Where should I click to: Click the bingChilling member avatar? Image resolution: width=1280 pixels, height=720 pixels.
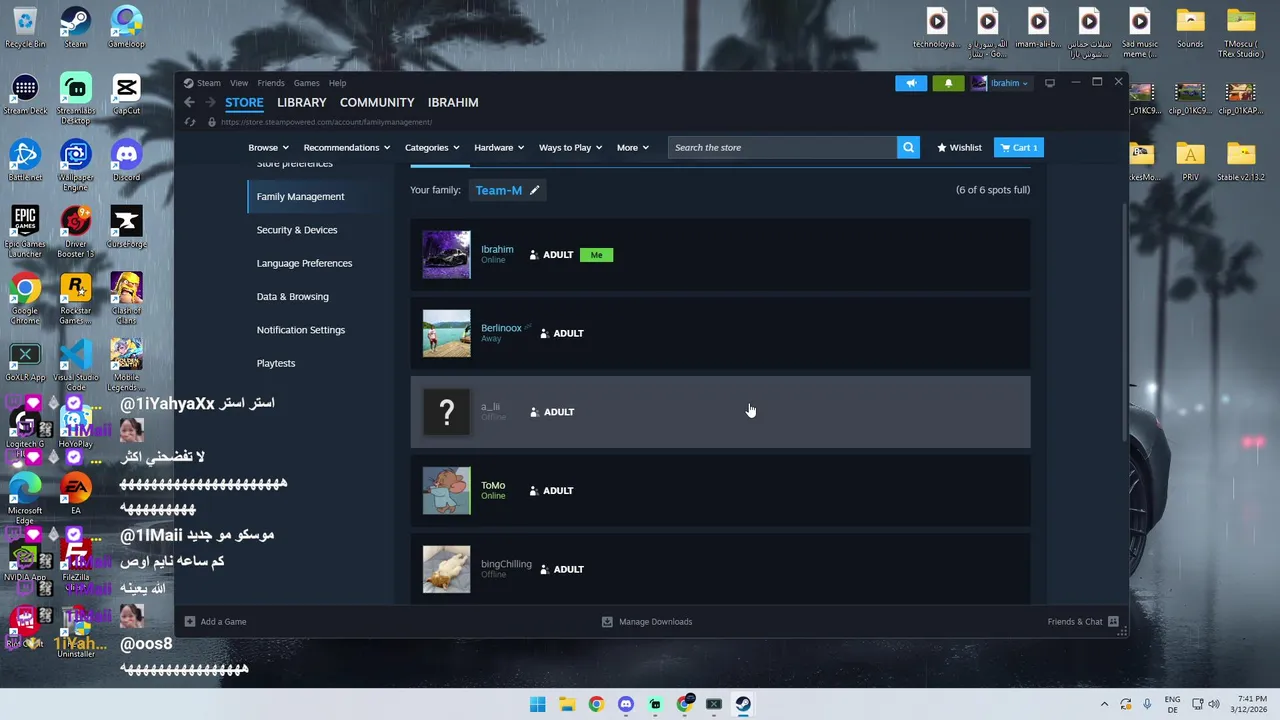coord(446,569)
